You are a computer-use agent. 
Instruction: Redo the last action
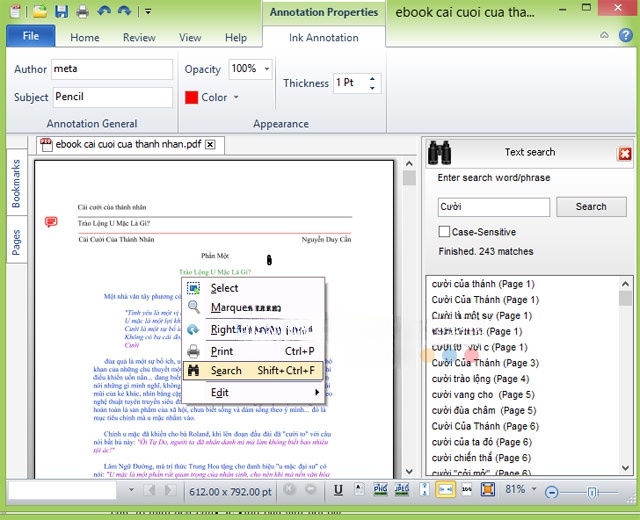tap(124, 11)
